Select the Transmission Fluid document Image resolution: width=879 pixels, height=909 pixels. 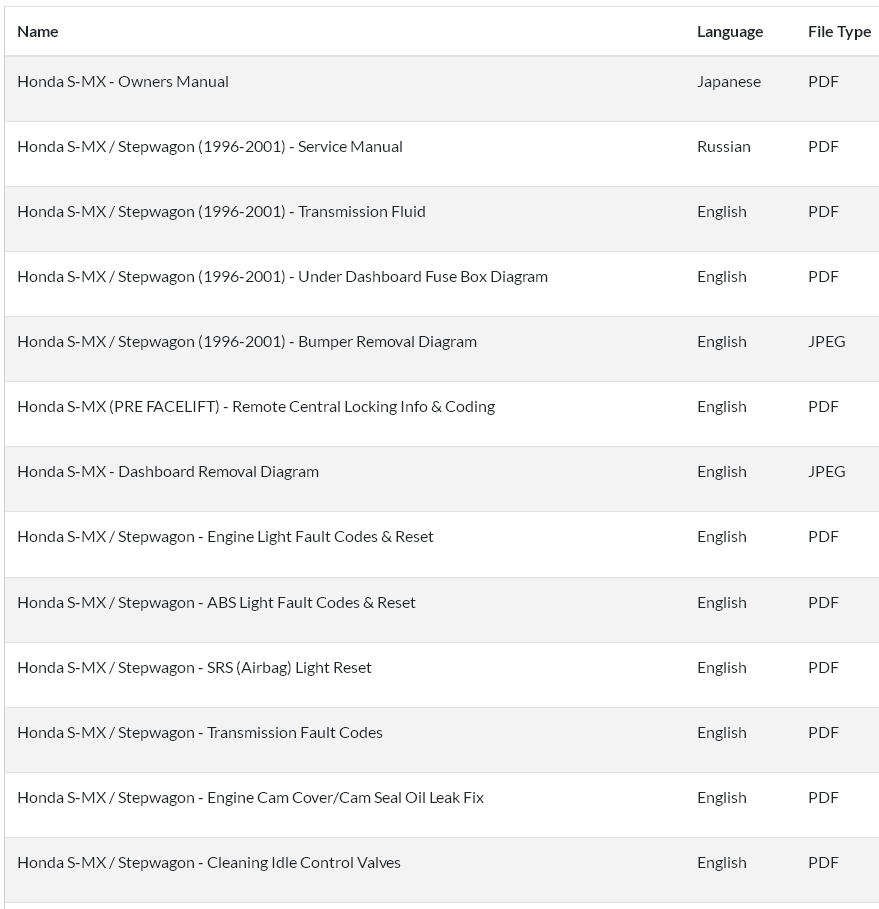[x=221, y=212]
